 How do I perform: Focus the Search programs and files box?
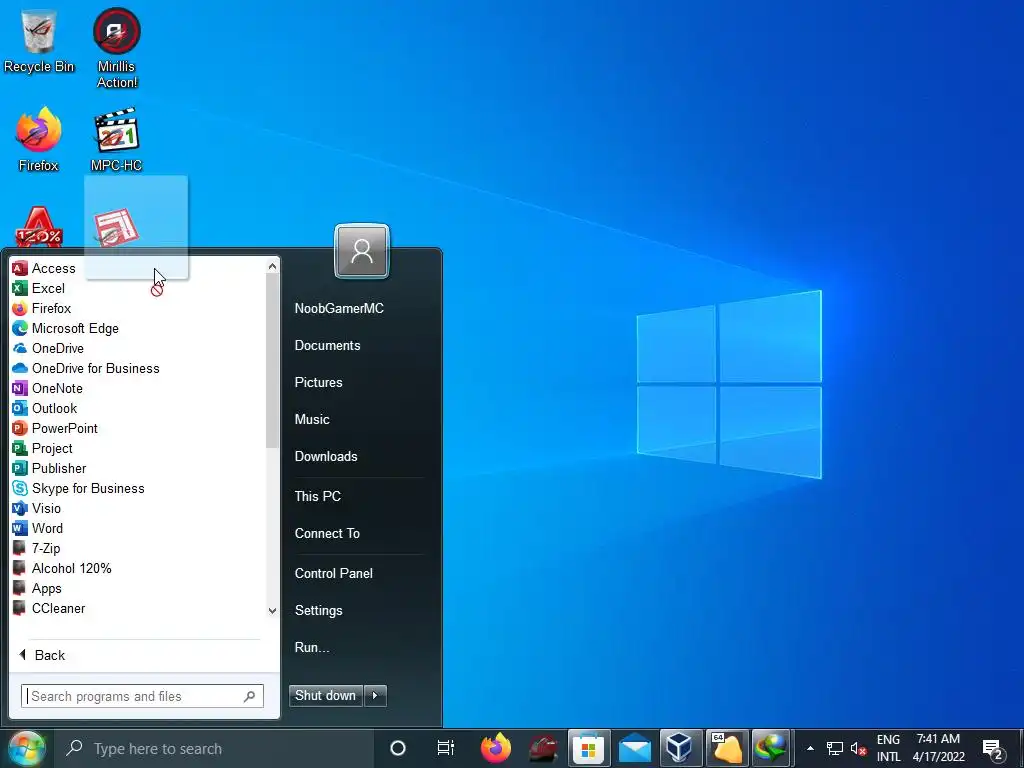click(x=142, y=696)
